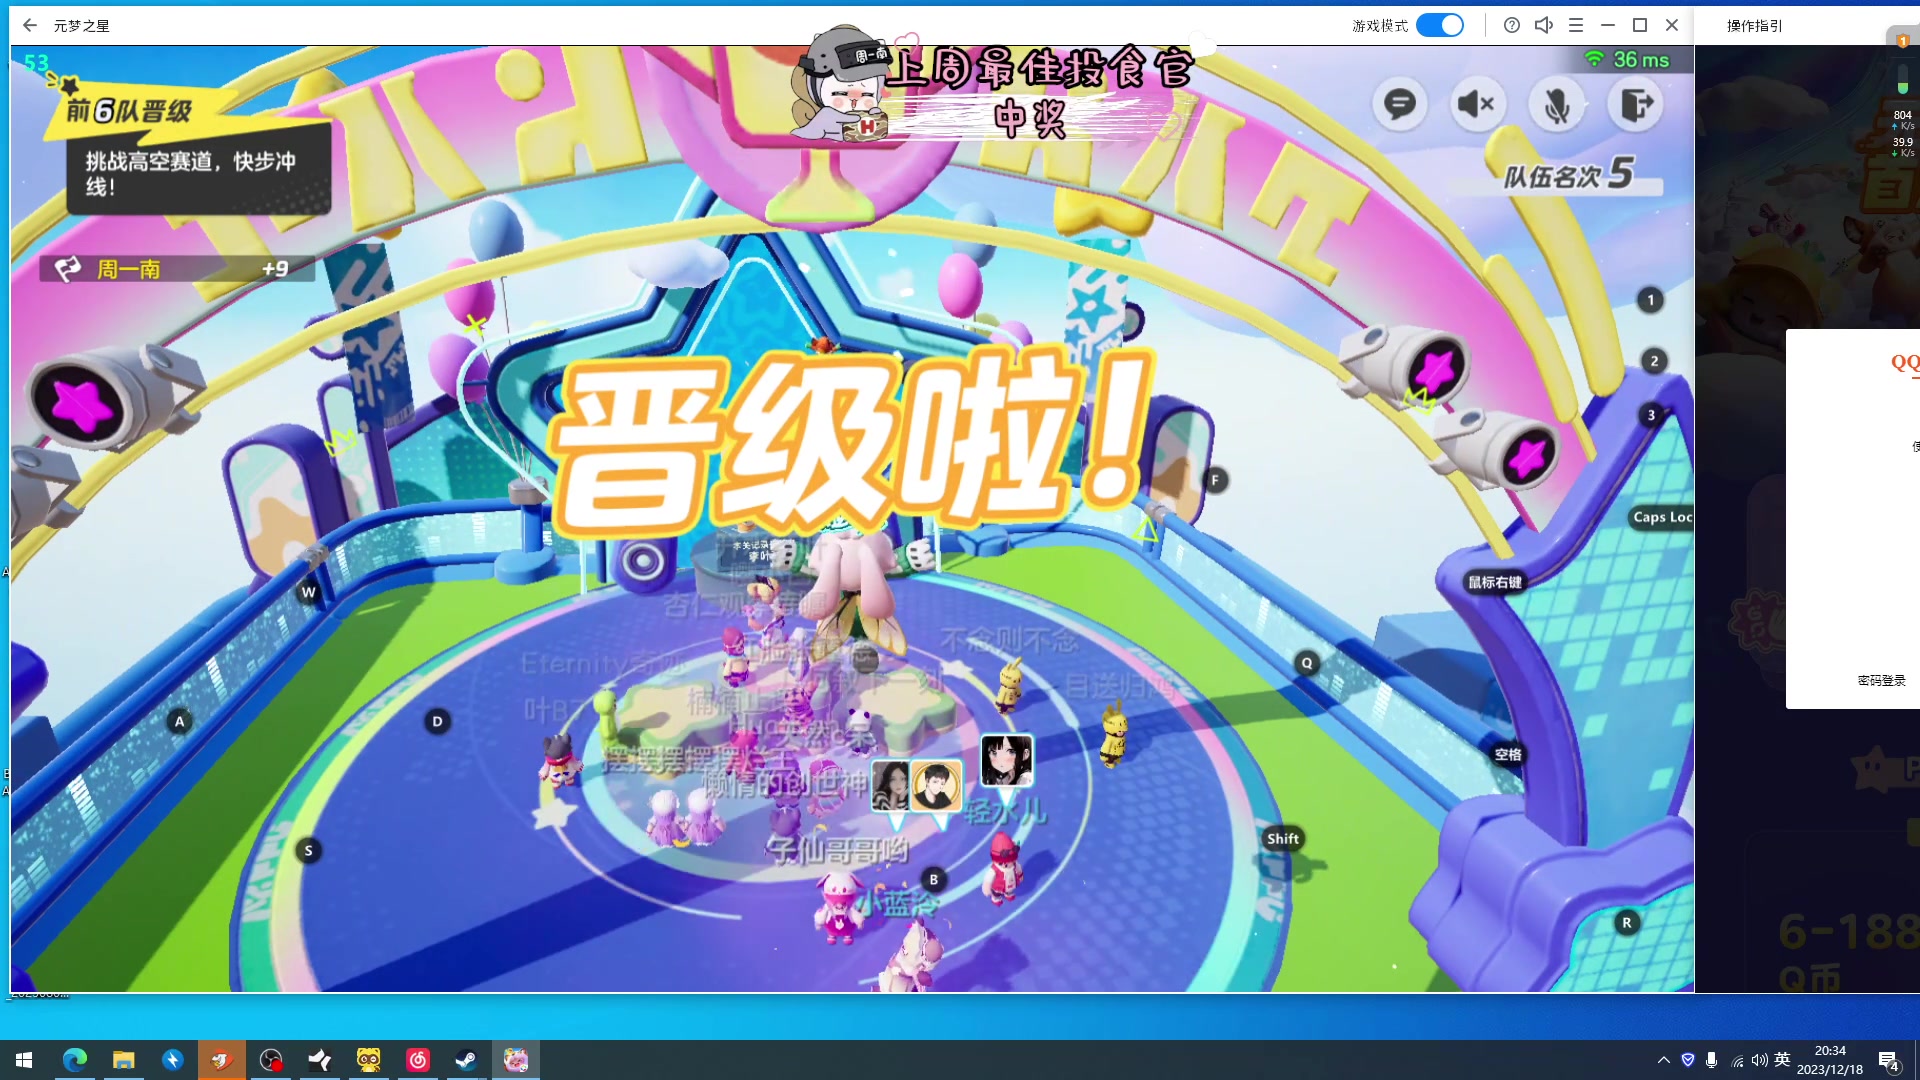Click the 空格 key mapping marker

[1508, 755]
